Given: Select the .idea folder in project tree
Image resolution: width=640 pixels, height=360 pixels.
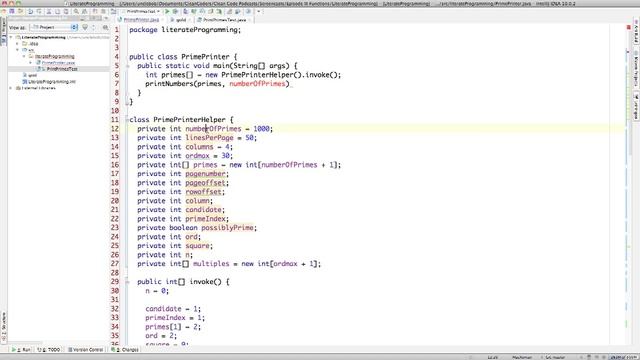Looking at the screenshot, I should click(33, 43).
